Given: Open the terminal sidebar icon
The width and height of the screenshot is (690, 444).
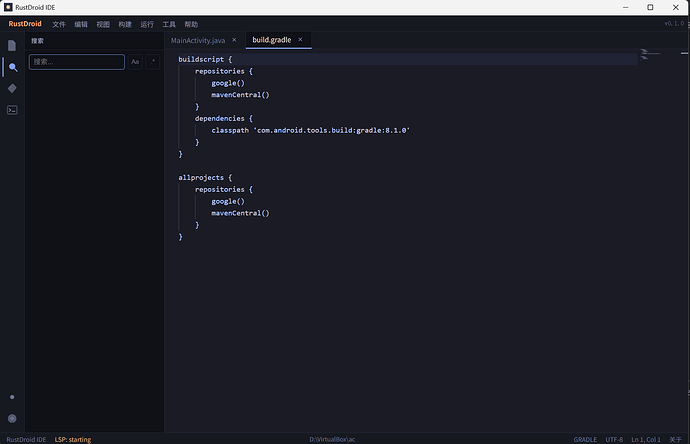Looking at the screenshot, I should [12, 110].
